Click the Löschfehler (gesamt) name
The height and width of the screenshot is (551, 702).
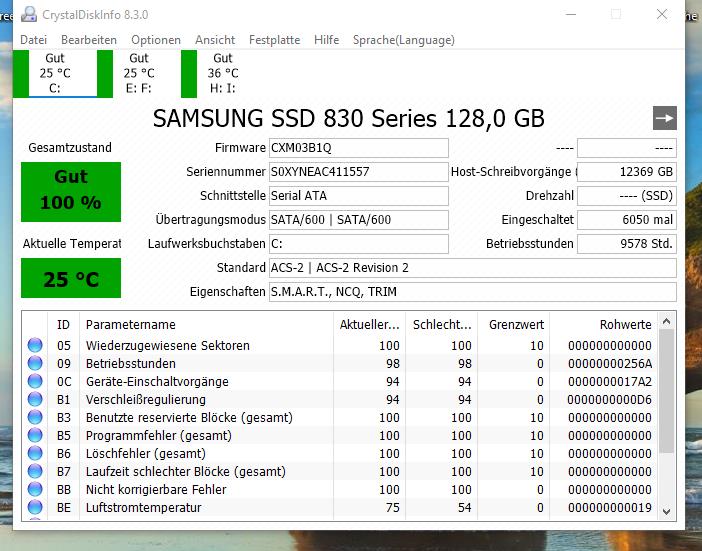tap(146, 453)
